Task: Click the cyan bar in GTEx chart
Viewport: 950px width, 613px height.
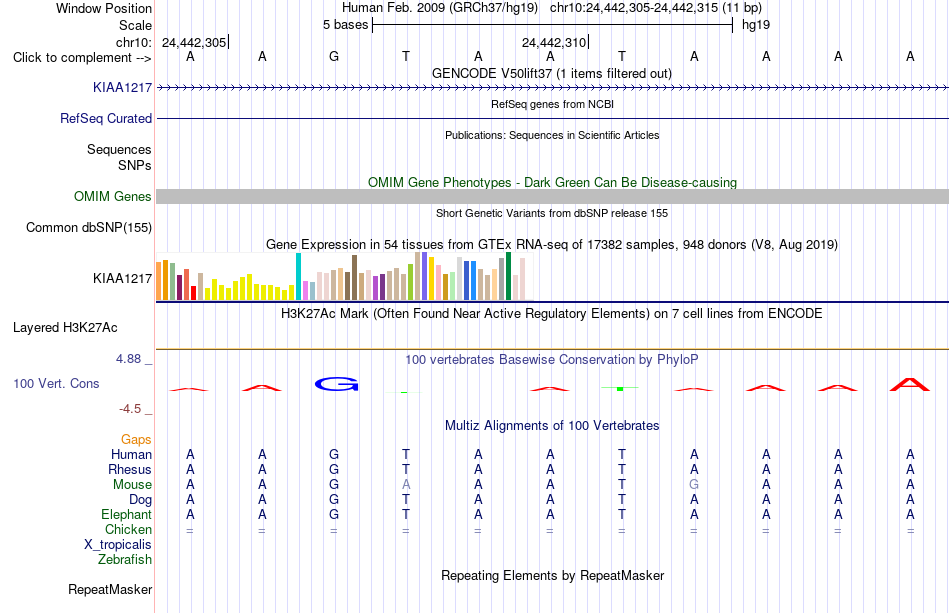Action: 299,277
